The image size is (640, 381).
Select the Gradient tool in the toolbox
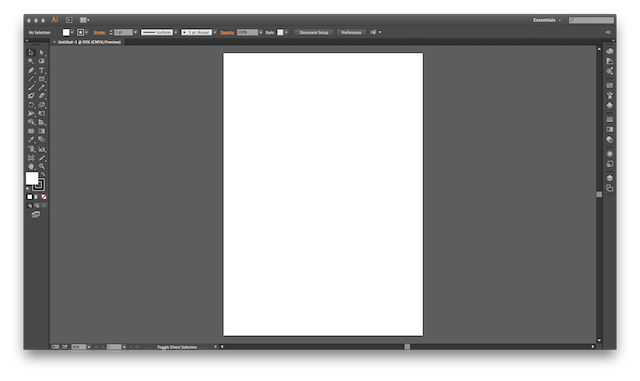pos(42,131)
